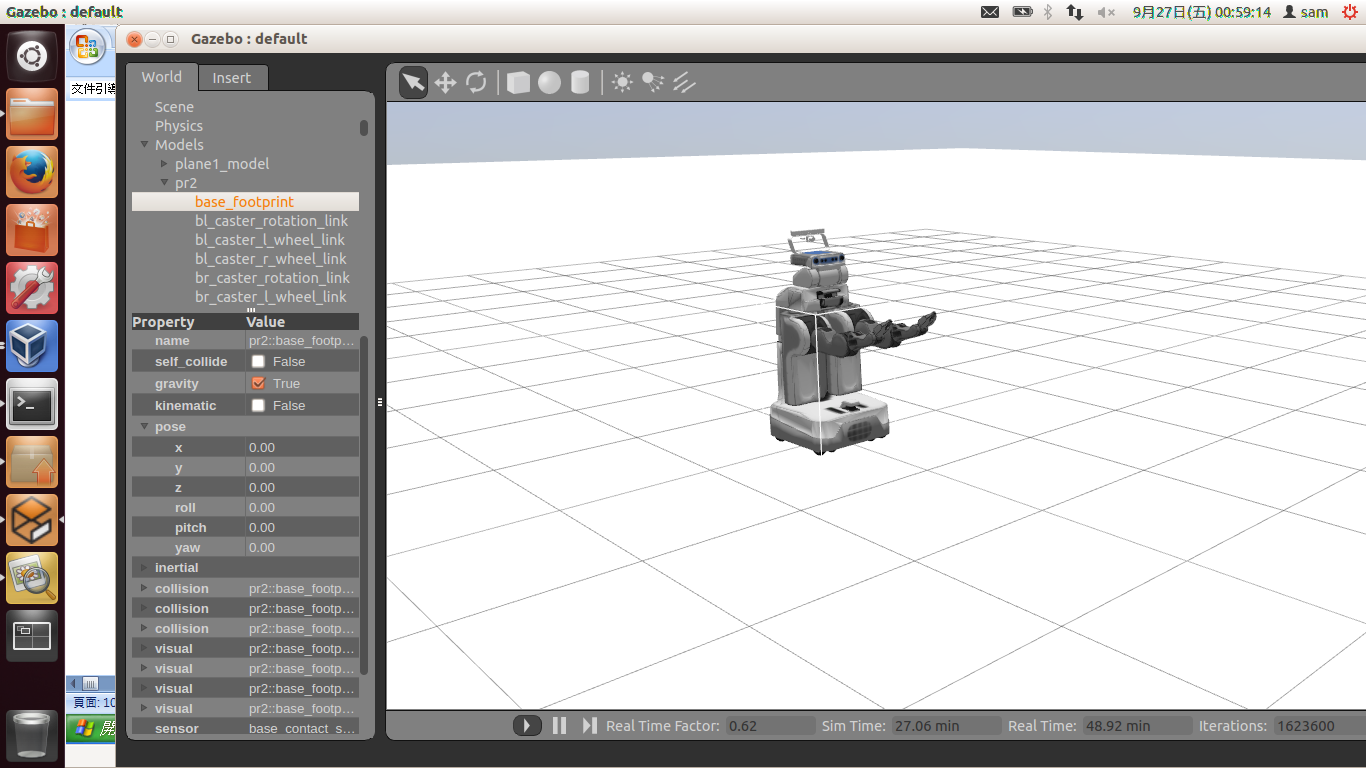Click the Sim Time field
The height and width of the screenshot is (768, 1366).
[x=947, y=726]
